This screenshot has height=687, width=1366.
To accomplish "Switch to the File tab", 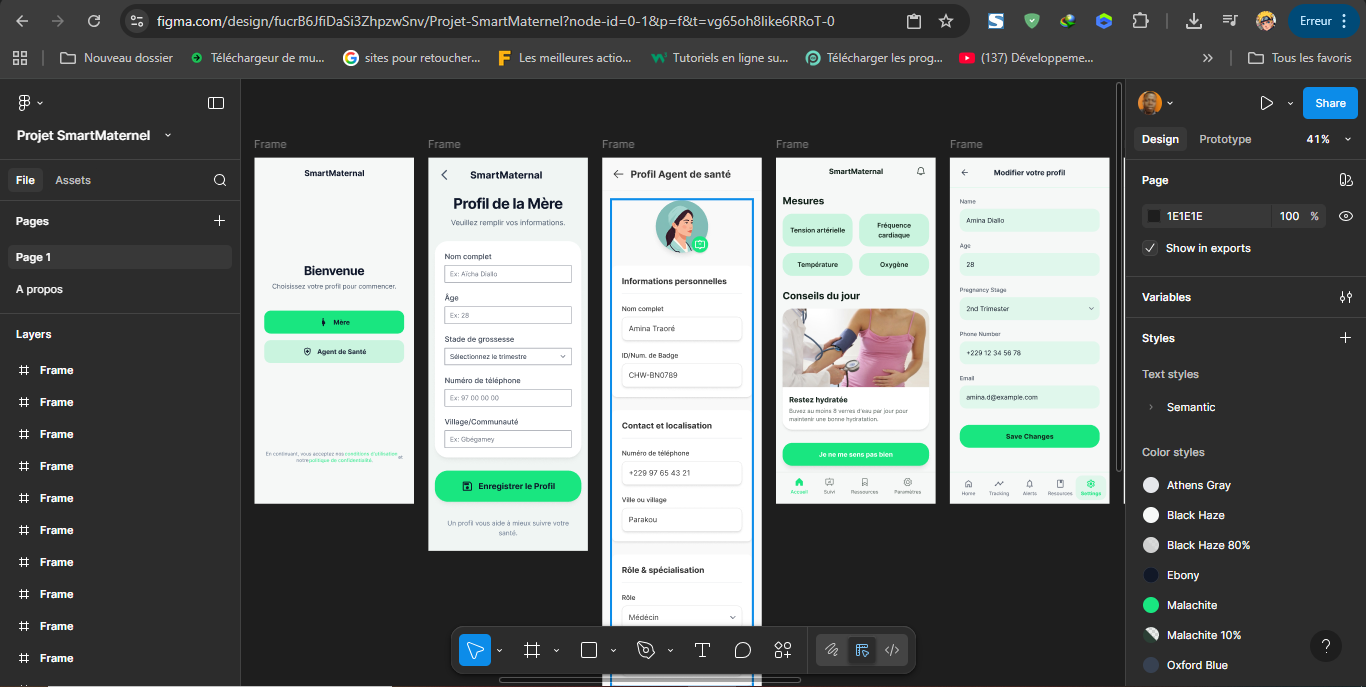I will click(25, 180).
